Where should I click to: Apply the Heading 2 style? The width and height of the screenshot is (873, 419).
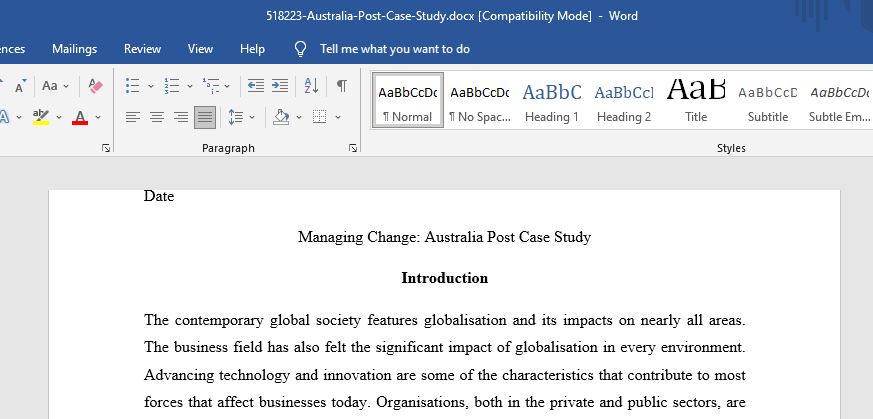click(x=624, y=100)
